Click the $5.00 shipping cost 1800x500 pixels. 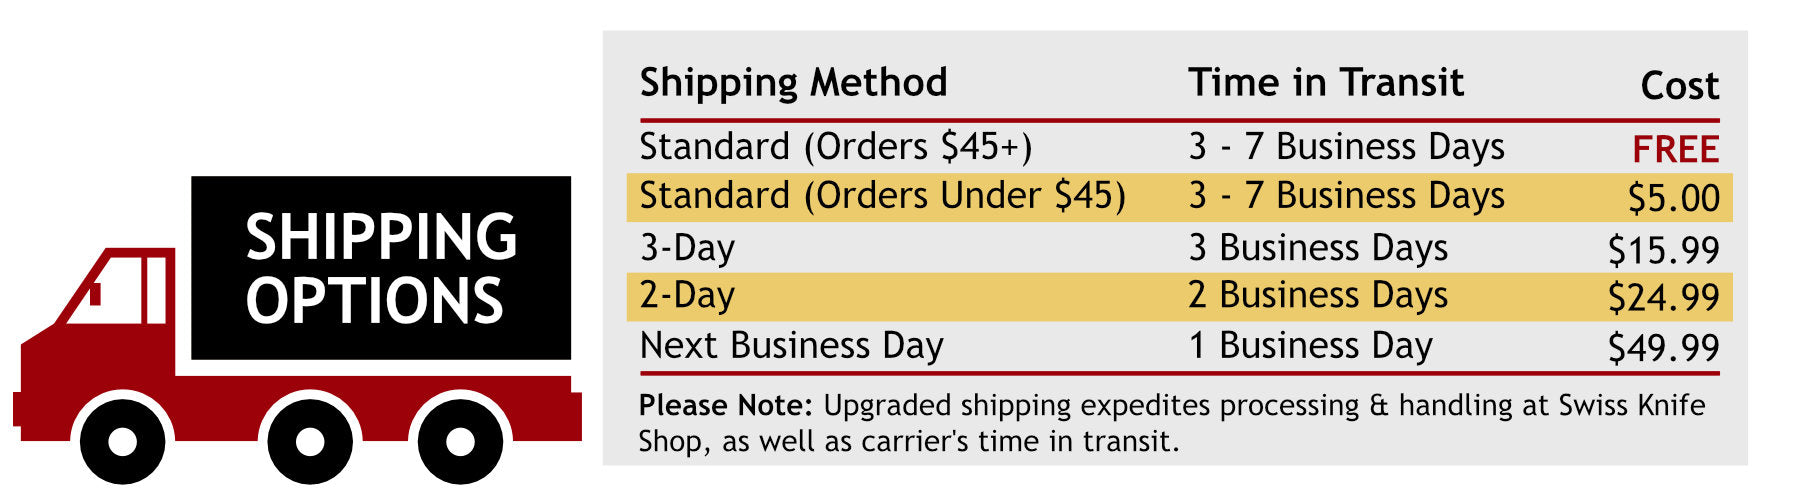(x=1673, y=198)
